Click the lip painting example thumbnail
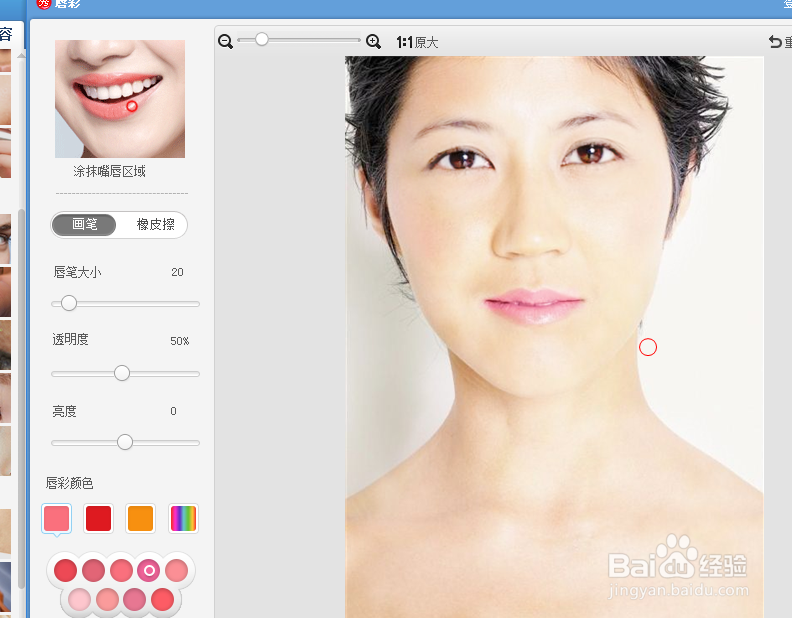792x618 pixels. click(120, 99)
